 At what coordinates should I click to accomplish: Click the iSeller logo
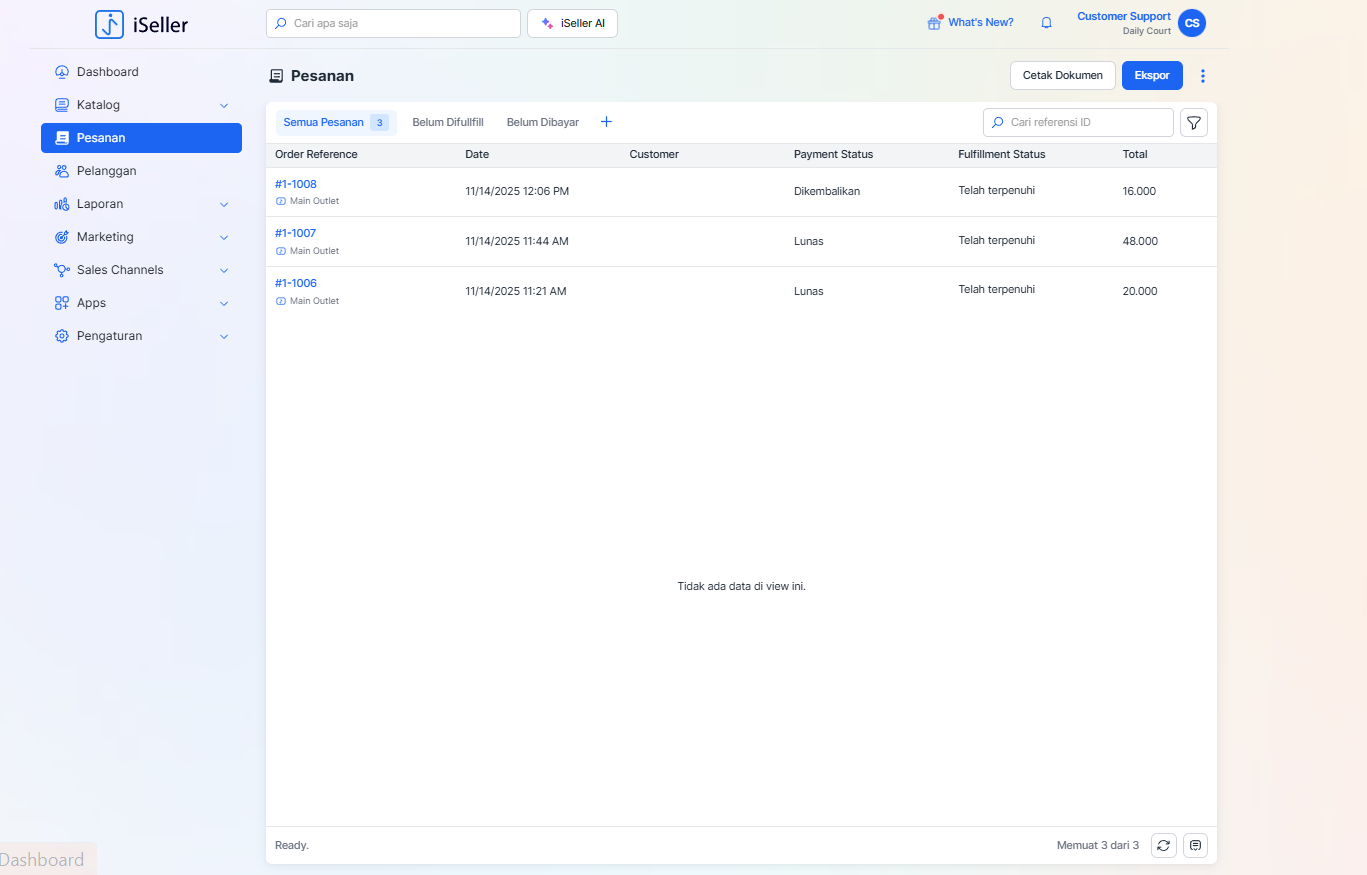(x=142, y=24)
